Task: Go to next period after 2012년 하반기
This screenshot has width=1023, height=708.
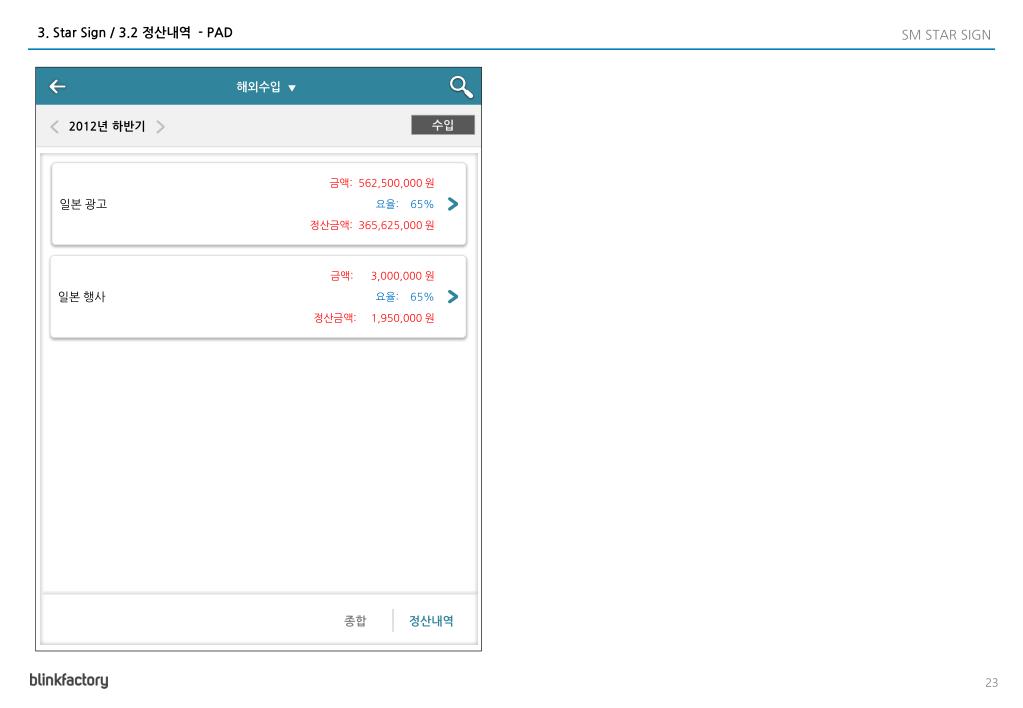Action: point(160,127)
